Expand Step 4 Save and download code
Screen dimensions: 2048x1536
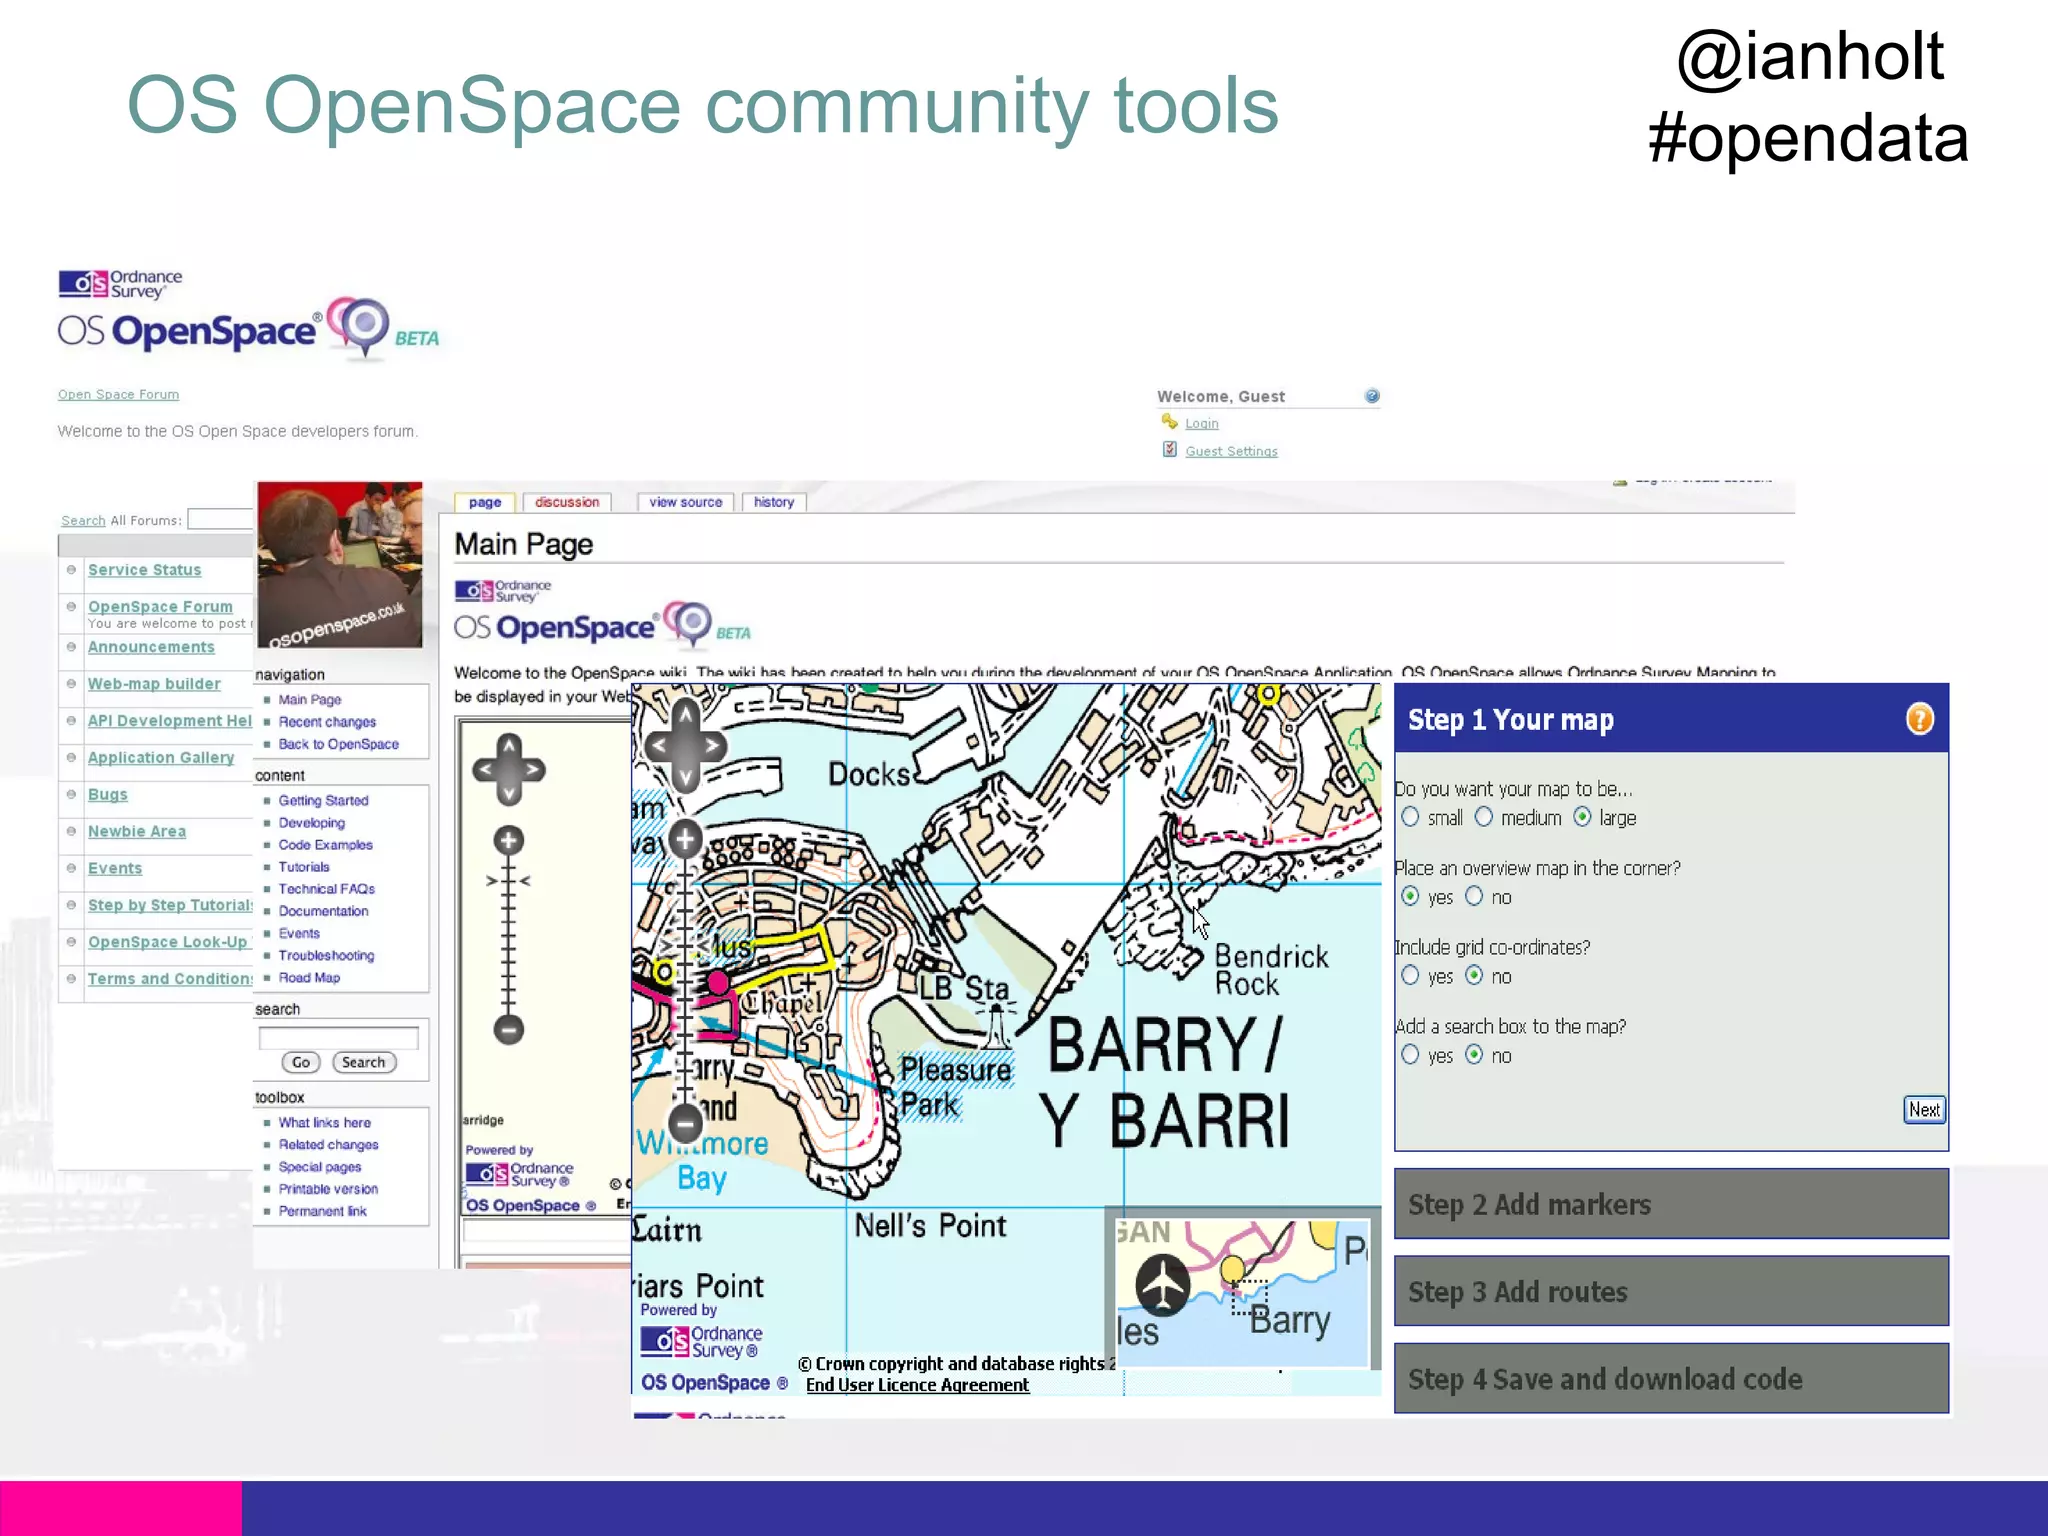pos(1671,1379)
